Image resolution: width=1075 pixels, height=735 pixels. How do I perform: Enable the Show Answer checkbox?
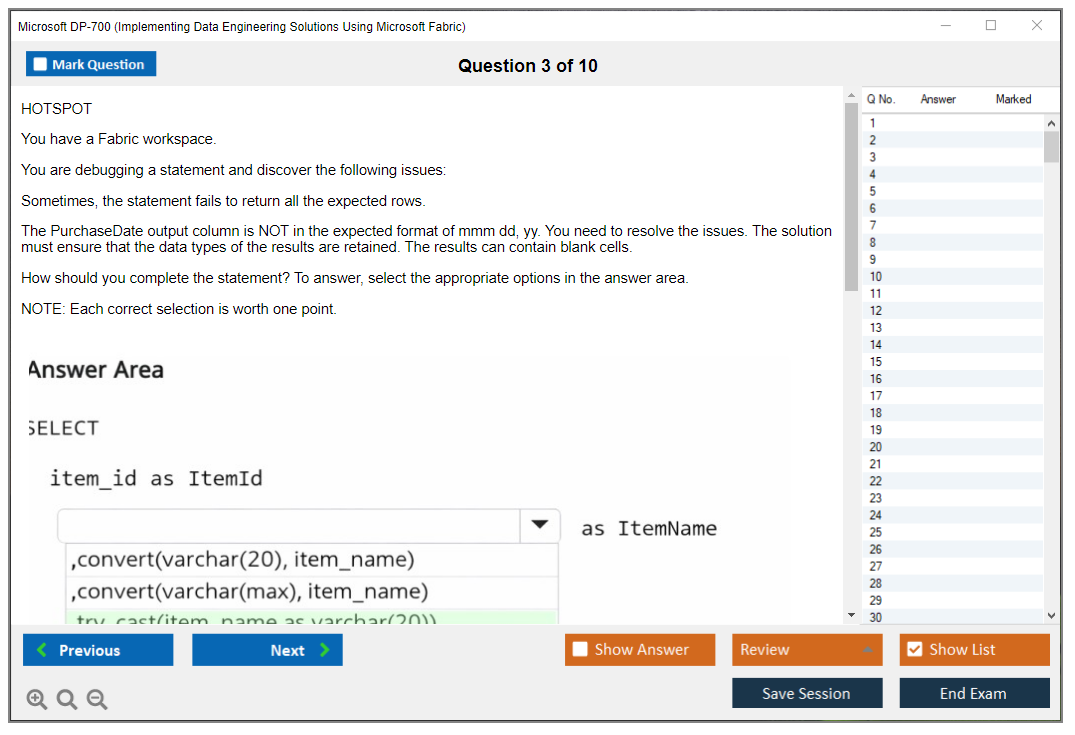(581, 649)
